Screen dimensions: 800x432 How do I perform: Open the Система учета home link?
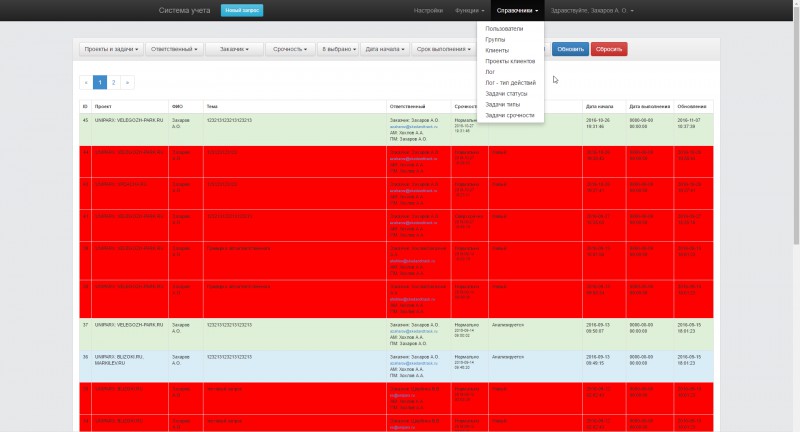[x=184, y=10]
